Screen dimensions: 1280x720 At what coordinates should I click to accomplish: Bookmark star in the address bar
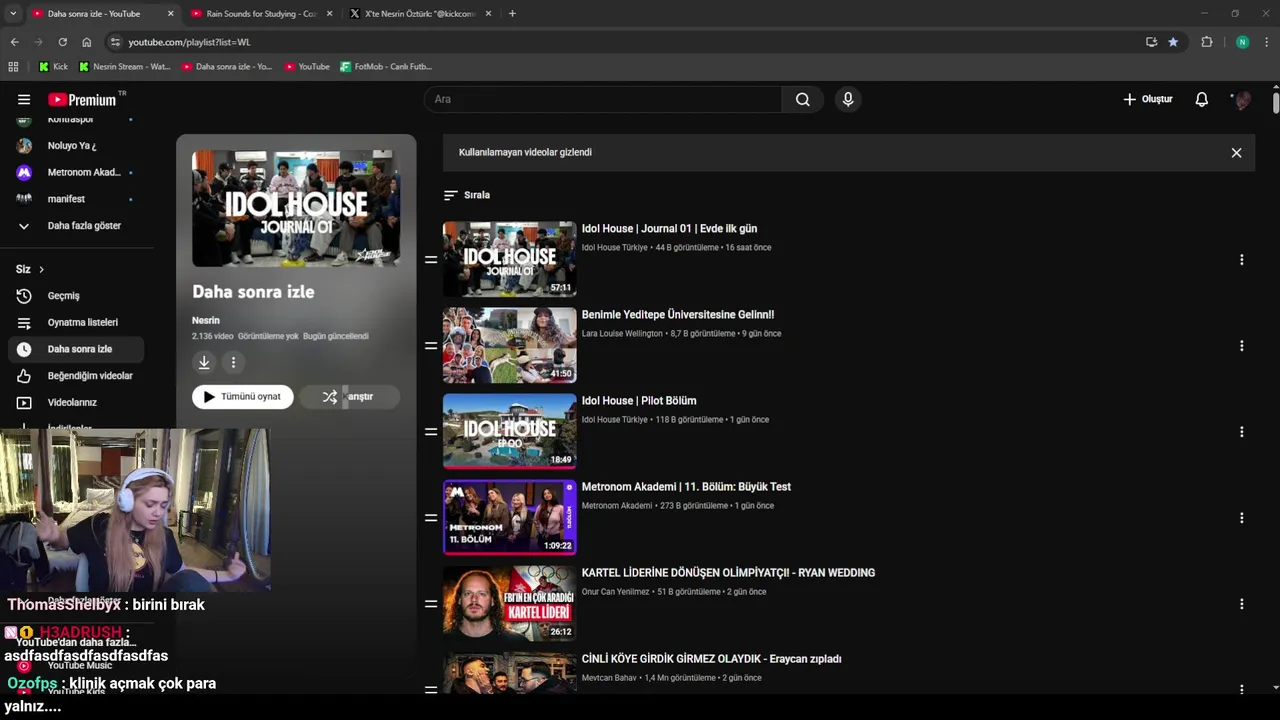click(x=1173, y=42)
